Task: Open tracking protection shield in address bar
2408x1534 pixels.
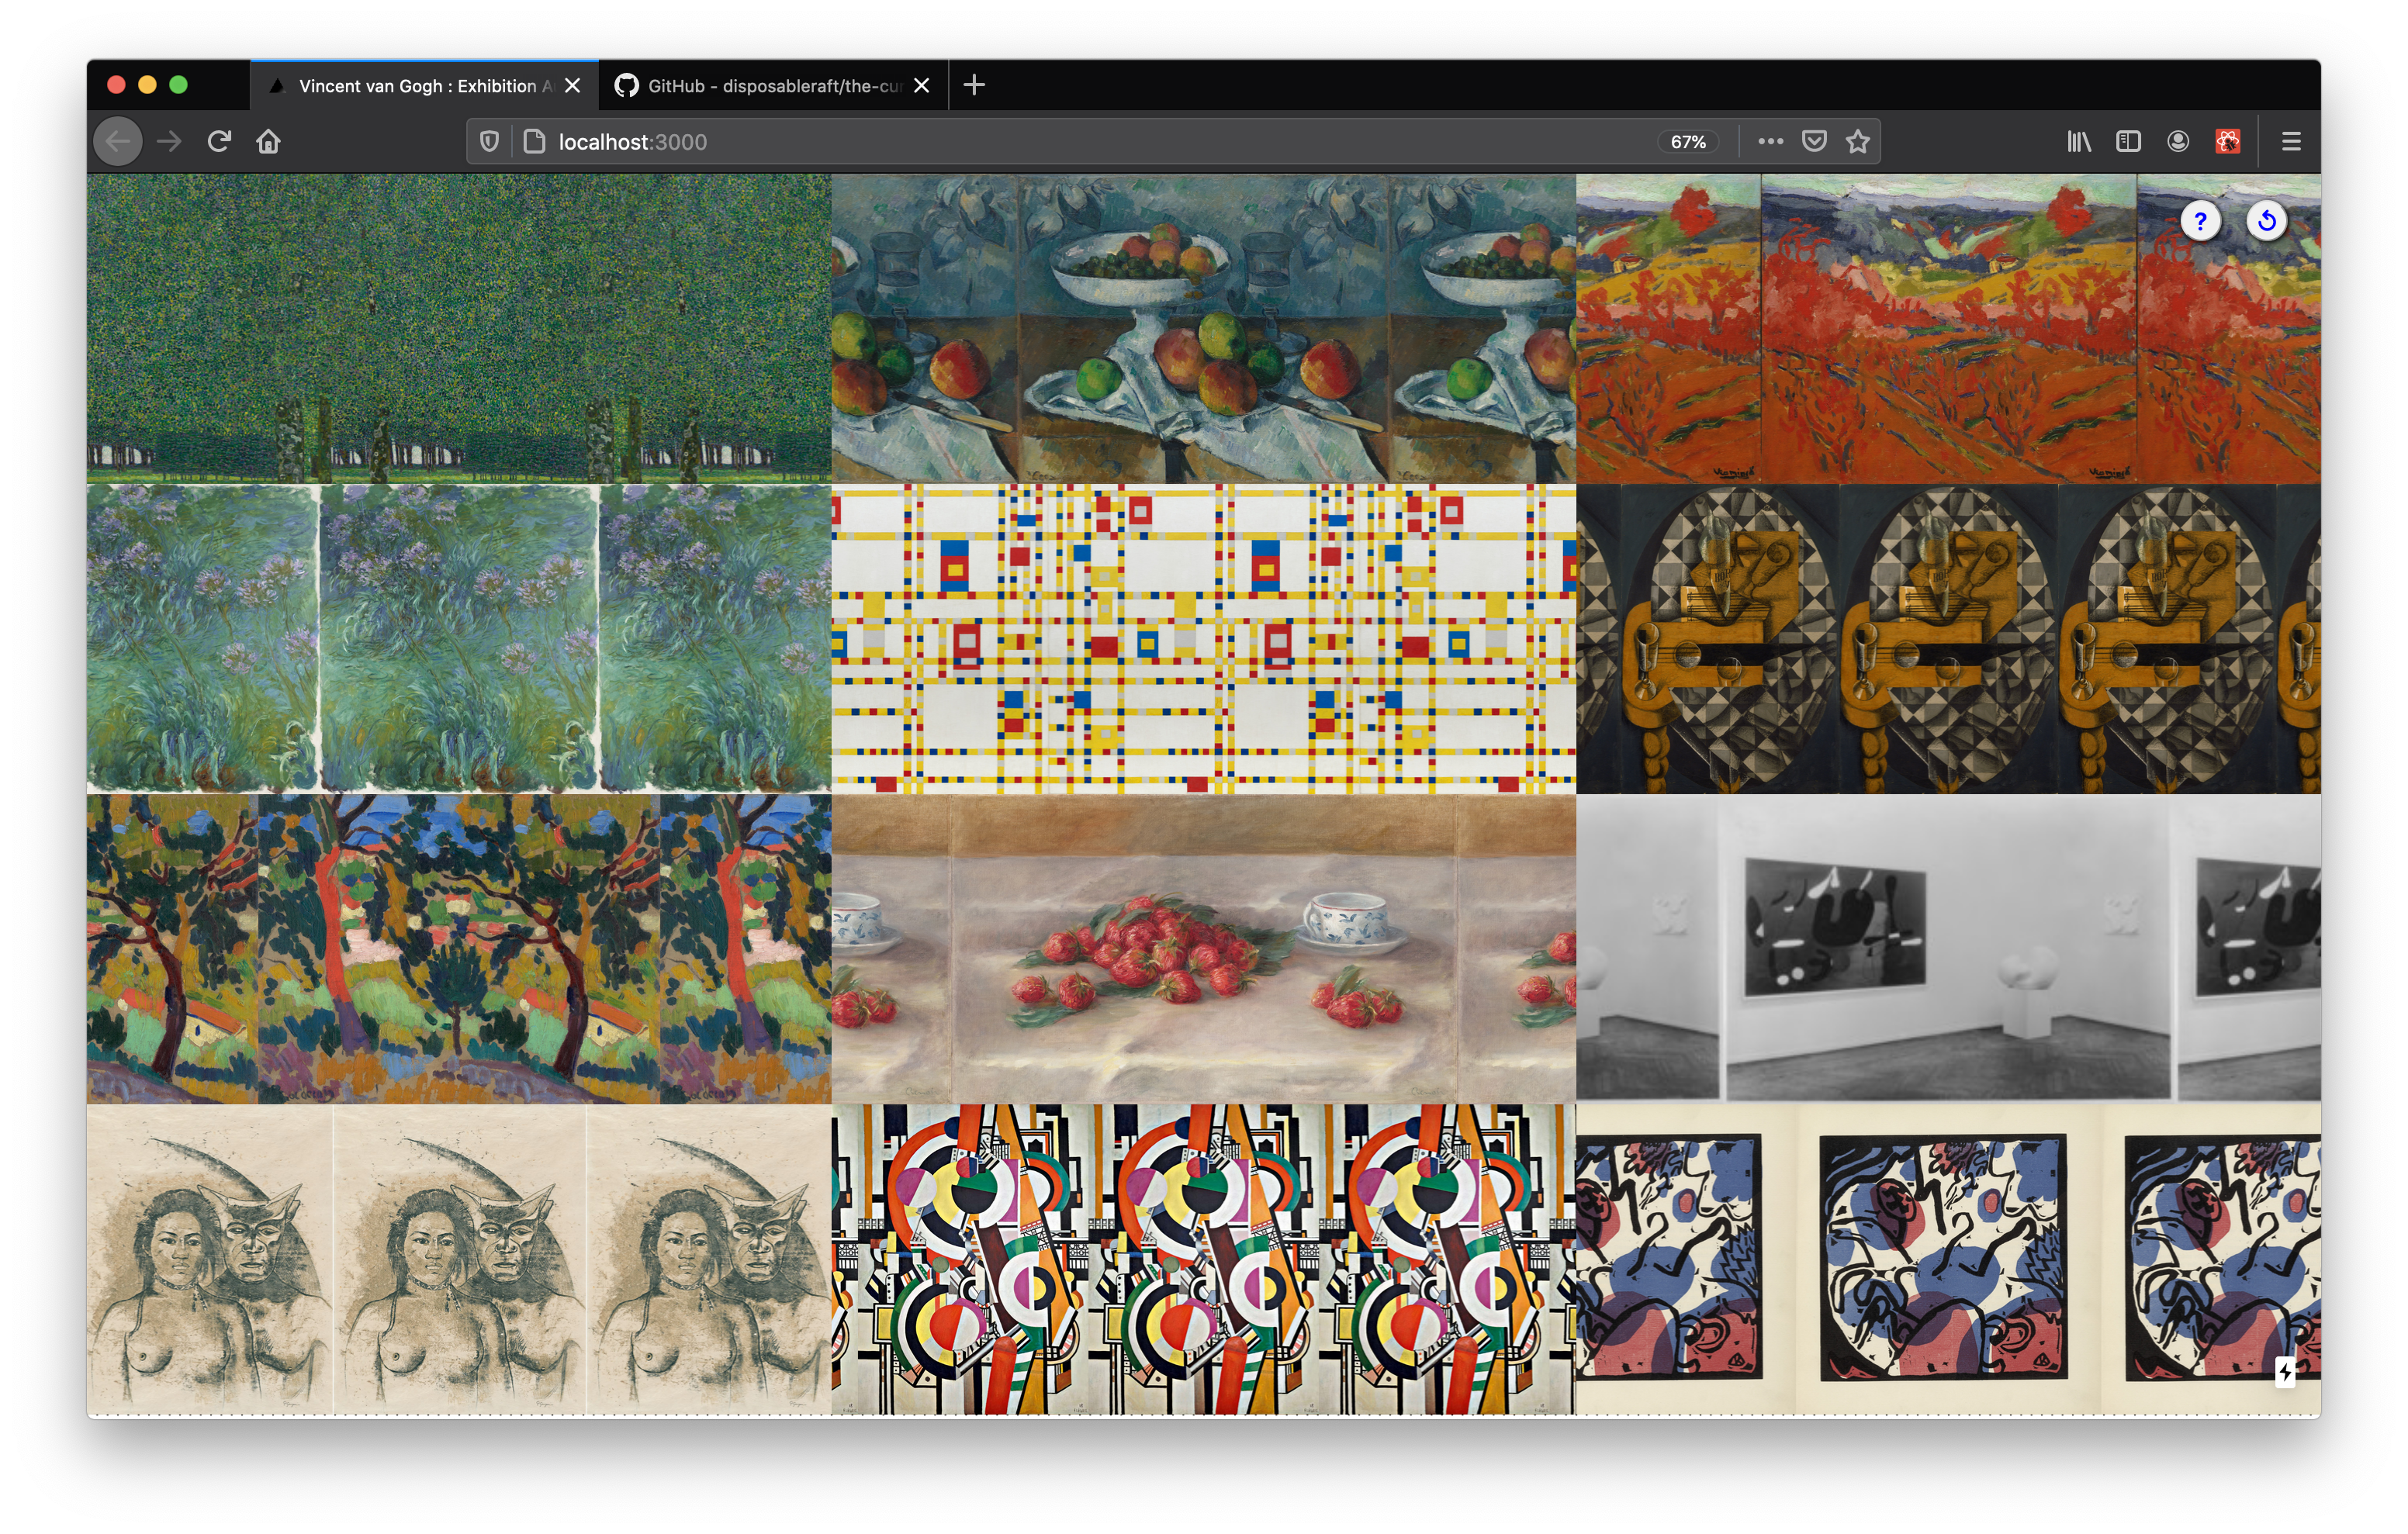Action: point(489,142)
